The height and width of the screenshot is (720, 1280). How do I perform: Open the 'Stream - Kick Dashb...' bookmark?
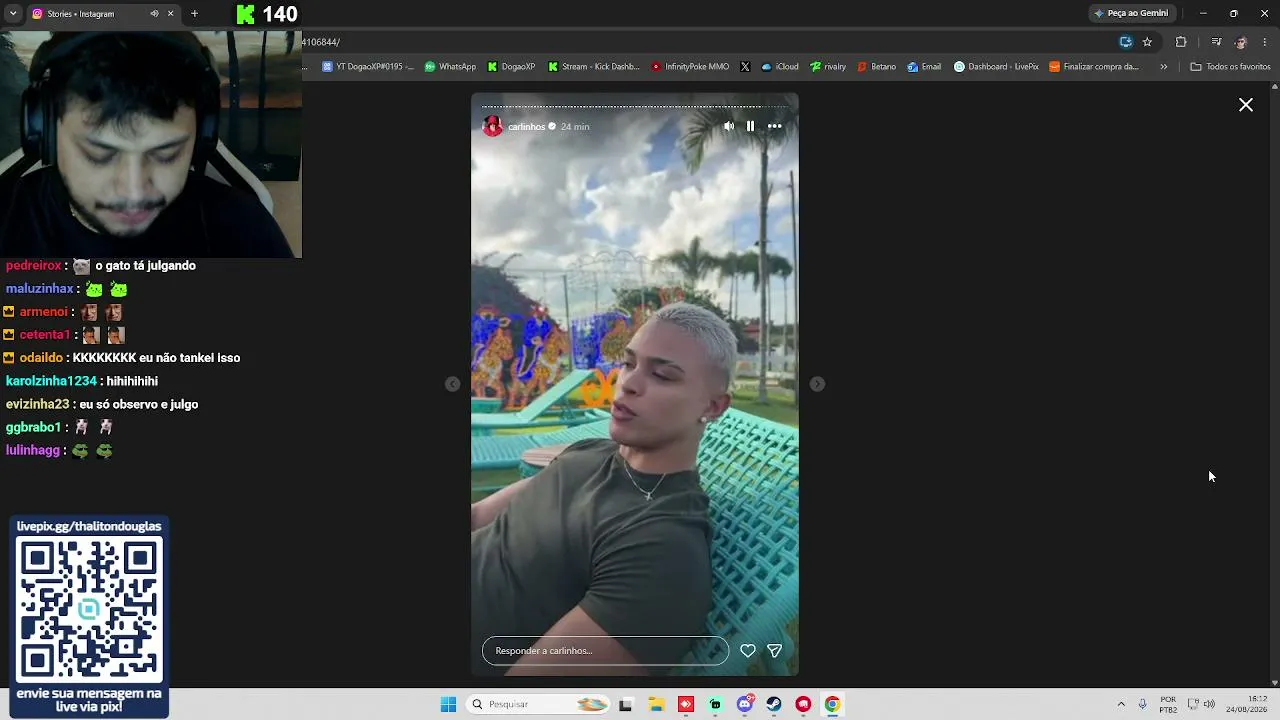click(593, 67)
